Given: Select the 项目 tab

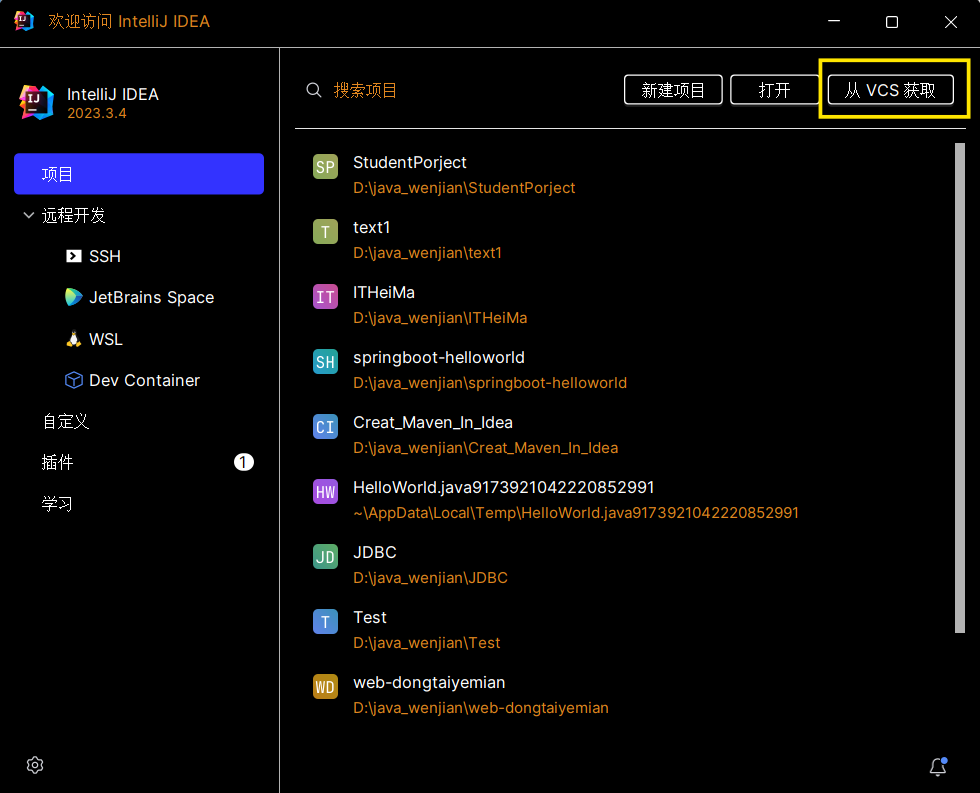Looking at the screenshot, I should (139, 174).
